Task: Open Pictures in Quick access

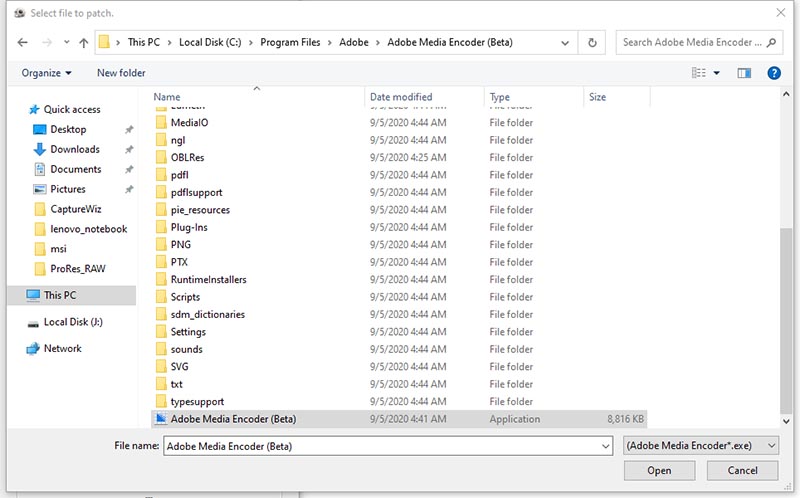Action: [59, 189]
